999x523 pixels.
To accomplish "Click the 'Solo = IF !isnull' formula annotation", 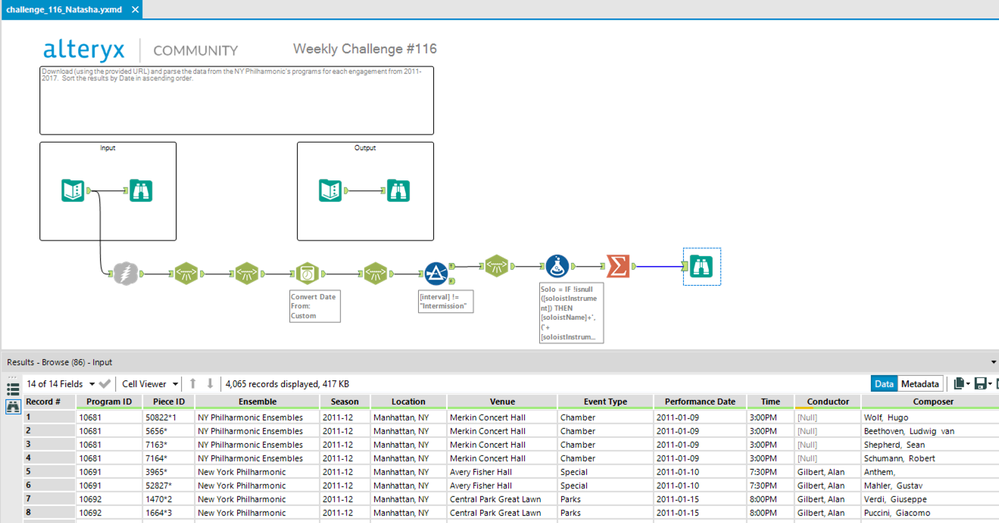I will [571, 313].
